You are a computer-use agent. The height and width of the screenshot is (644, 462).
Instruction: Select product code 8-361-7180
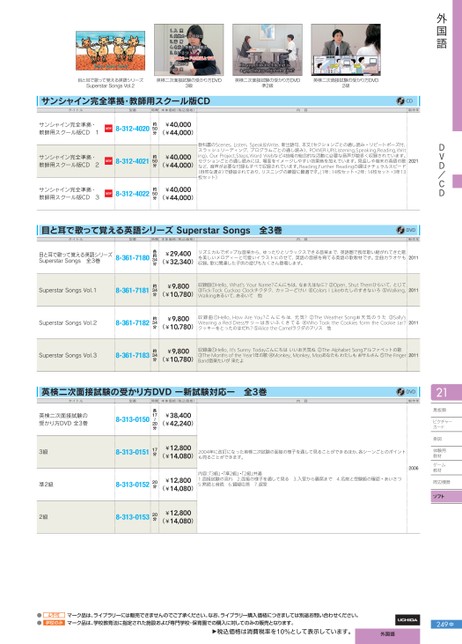coord(132,258)
